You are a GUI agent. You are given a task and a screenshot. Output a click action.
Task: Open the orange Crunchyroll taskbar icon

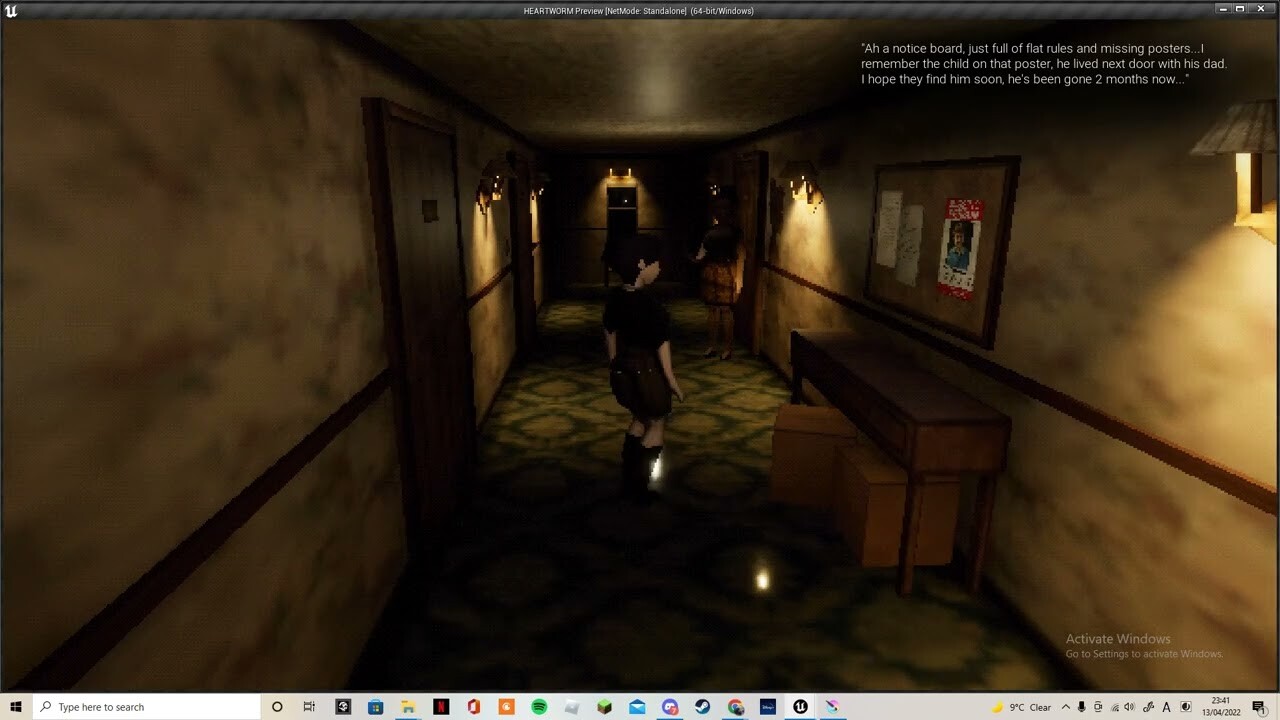(x=506, y=707)
